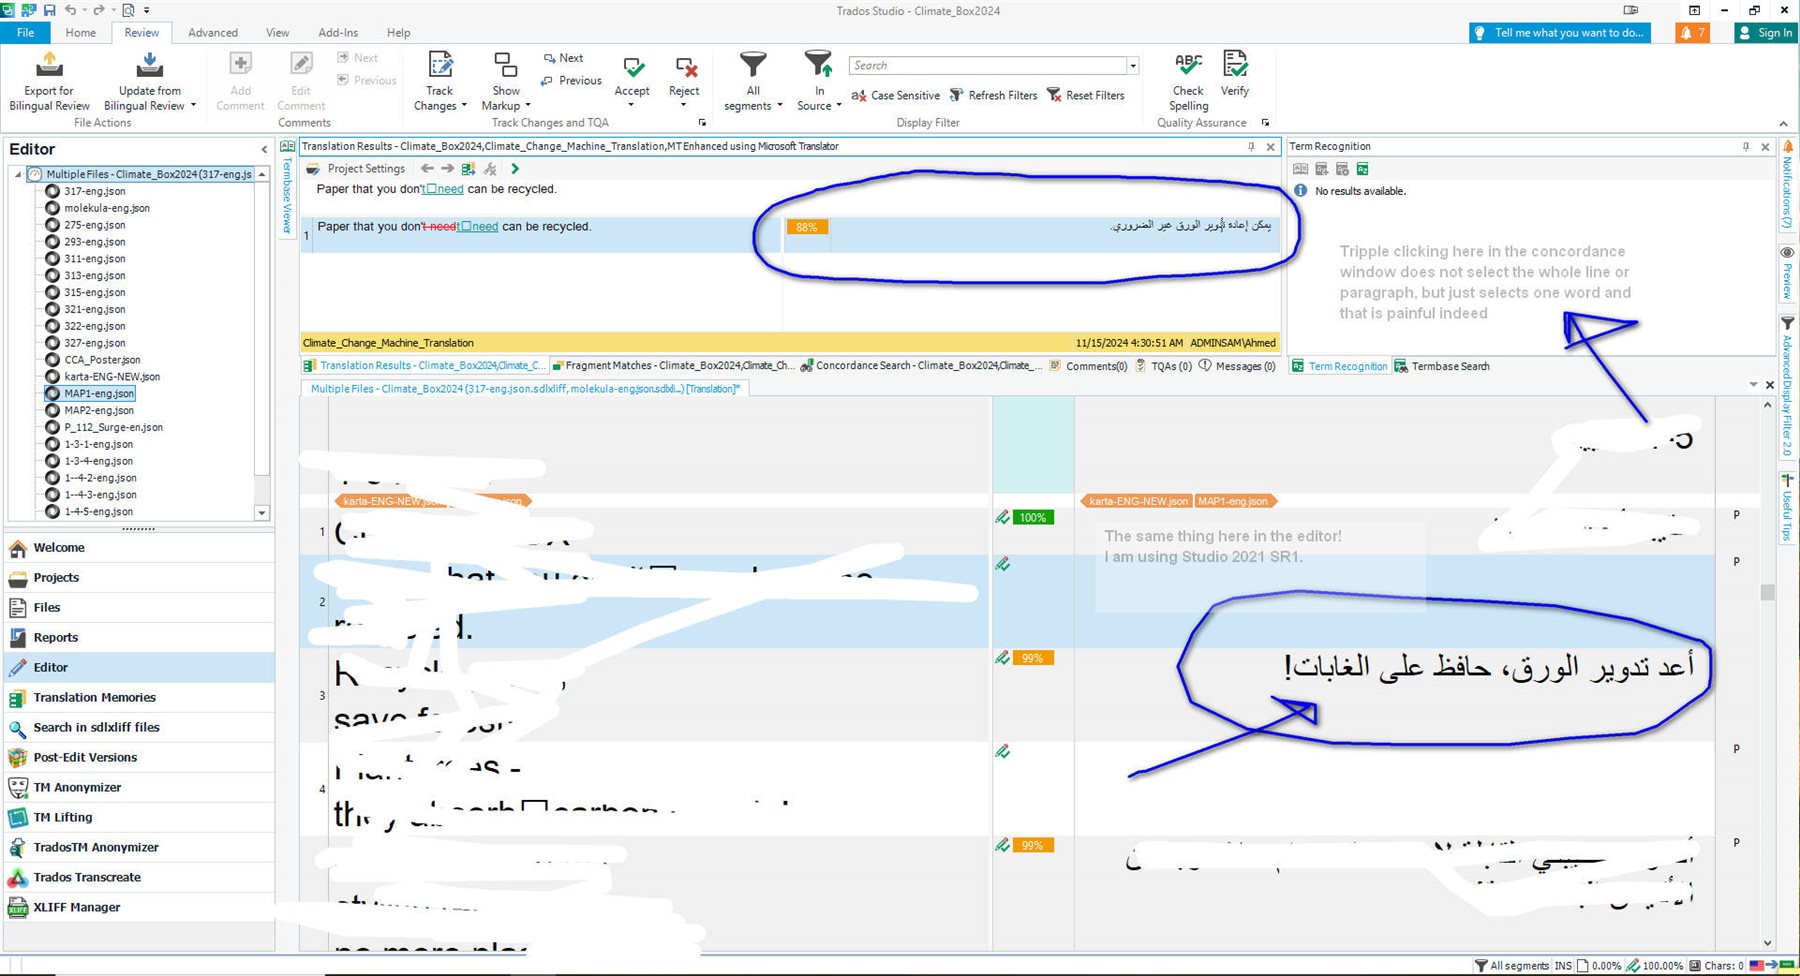Go to Previous tracked change

571,81
